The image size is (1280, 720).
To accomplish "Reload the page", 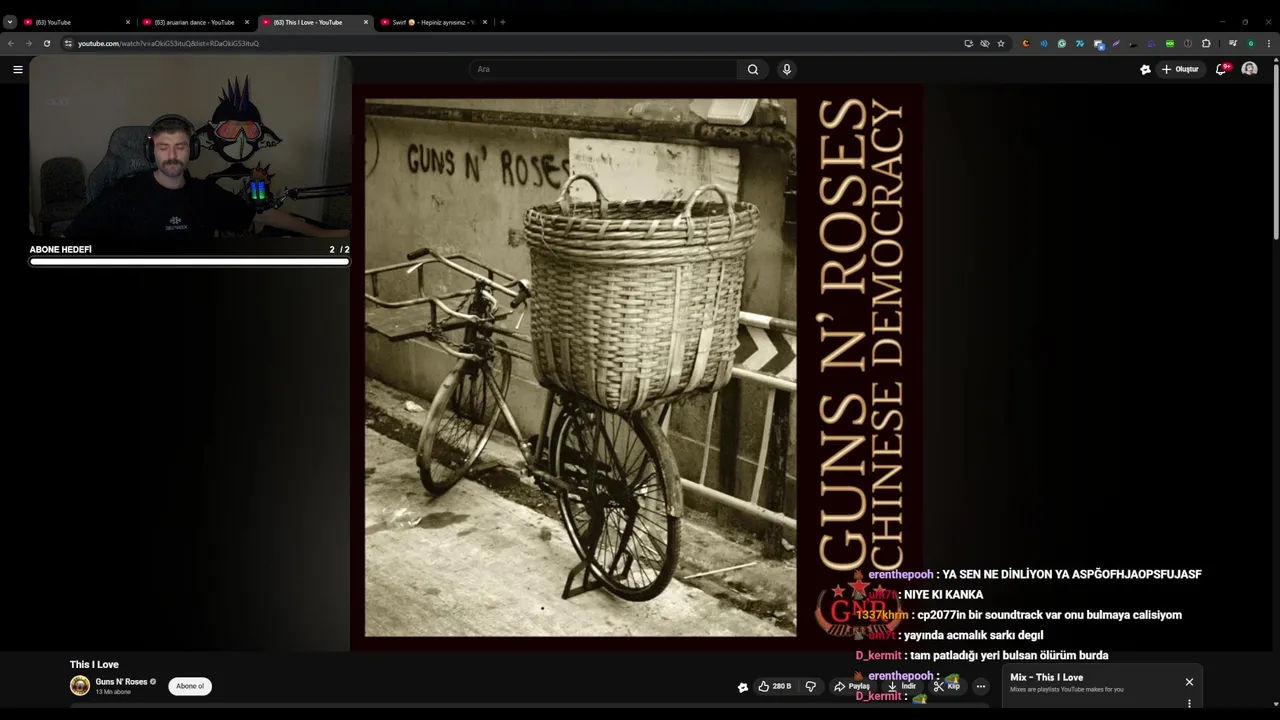I will pos(46,43).
